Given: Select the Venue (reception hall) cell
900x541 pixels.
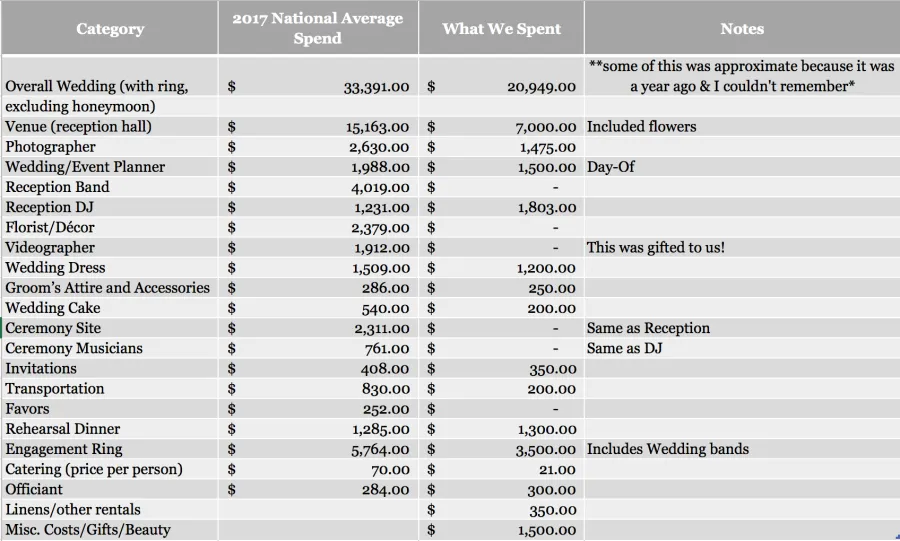Looking at the screenshot, I should pos(110,127).
